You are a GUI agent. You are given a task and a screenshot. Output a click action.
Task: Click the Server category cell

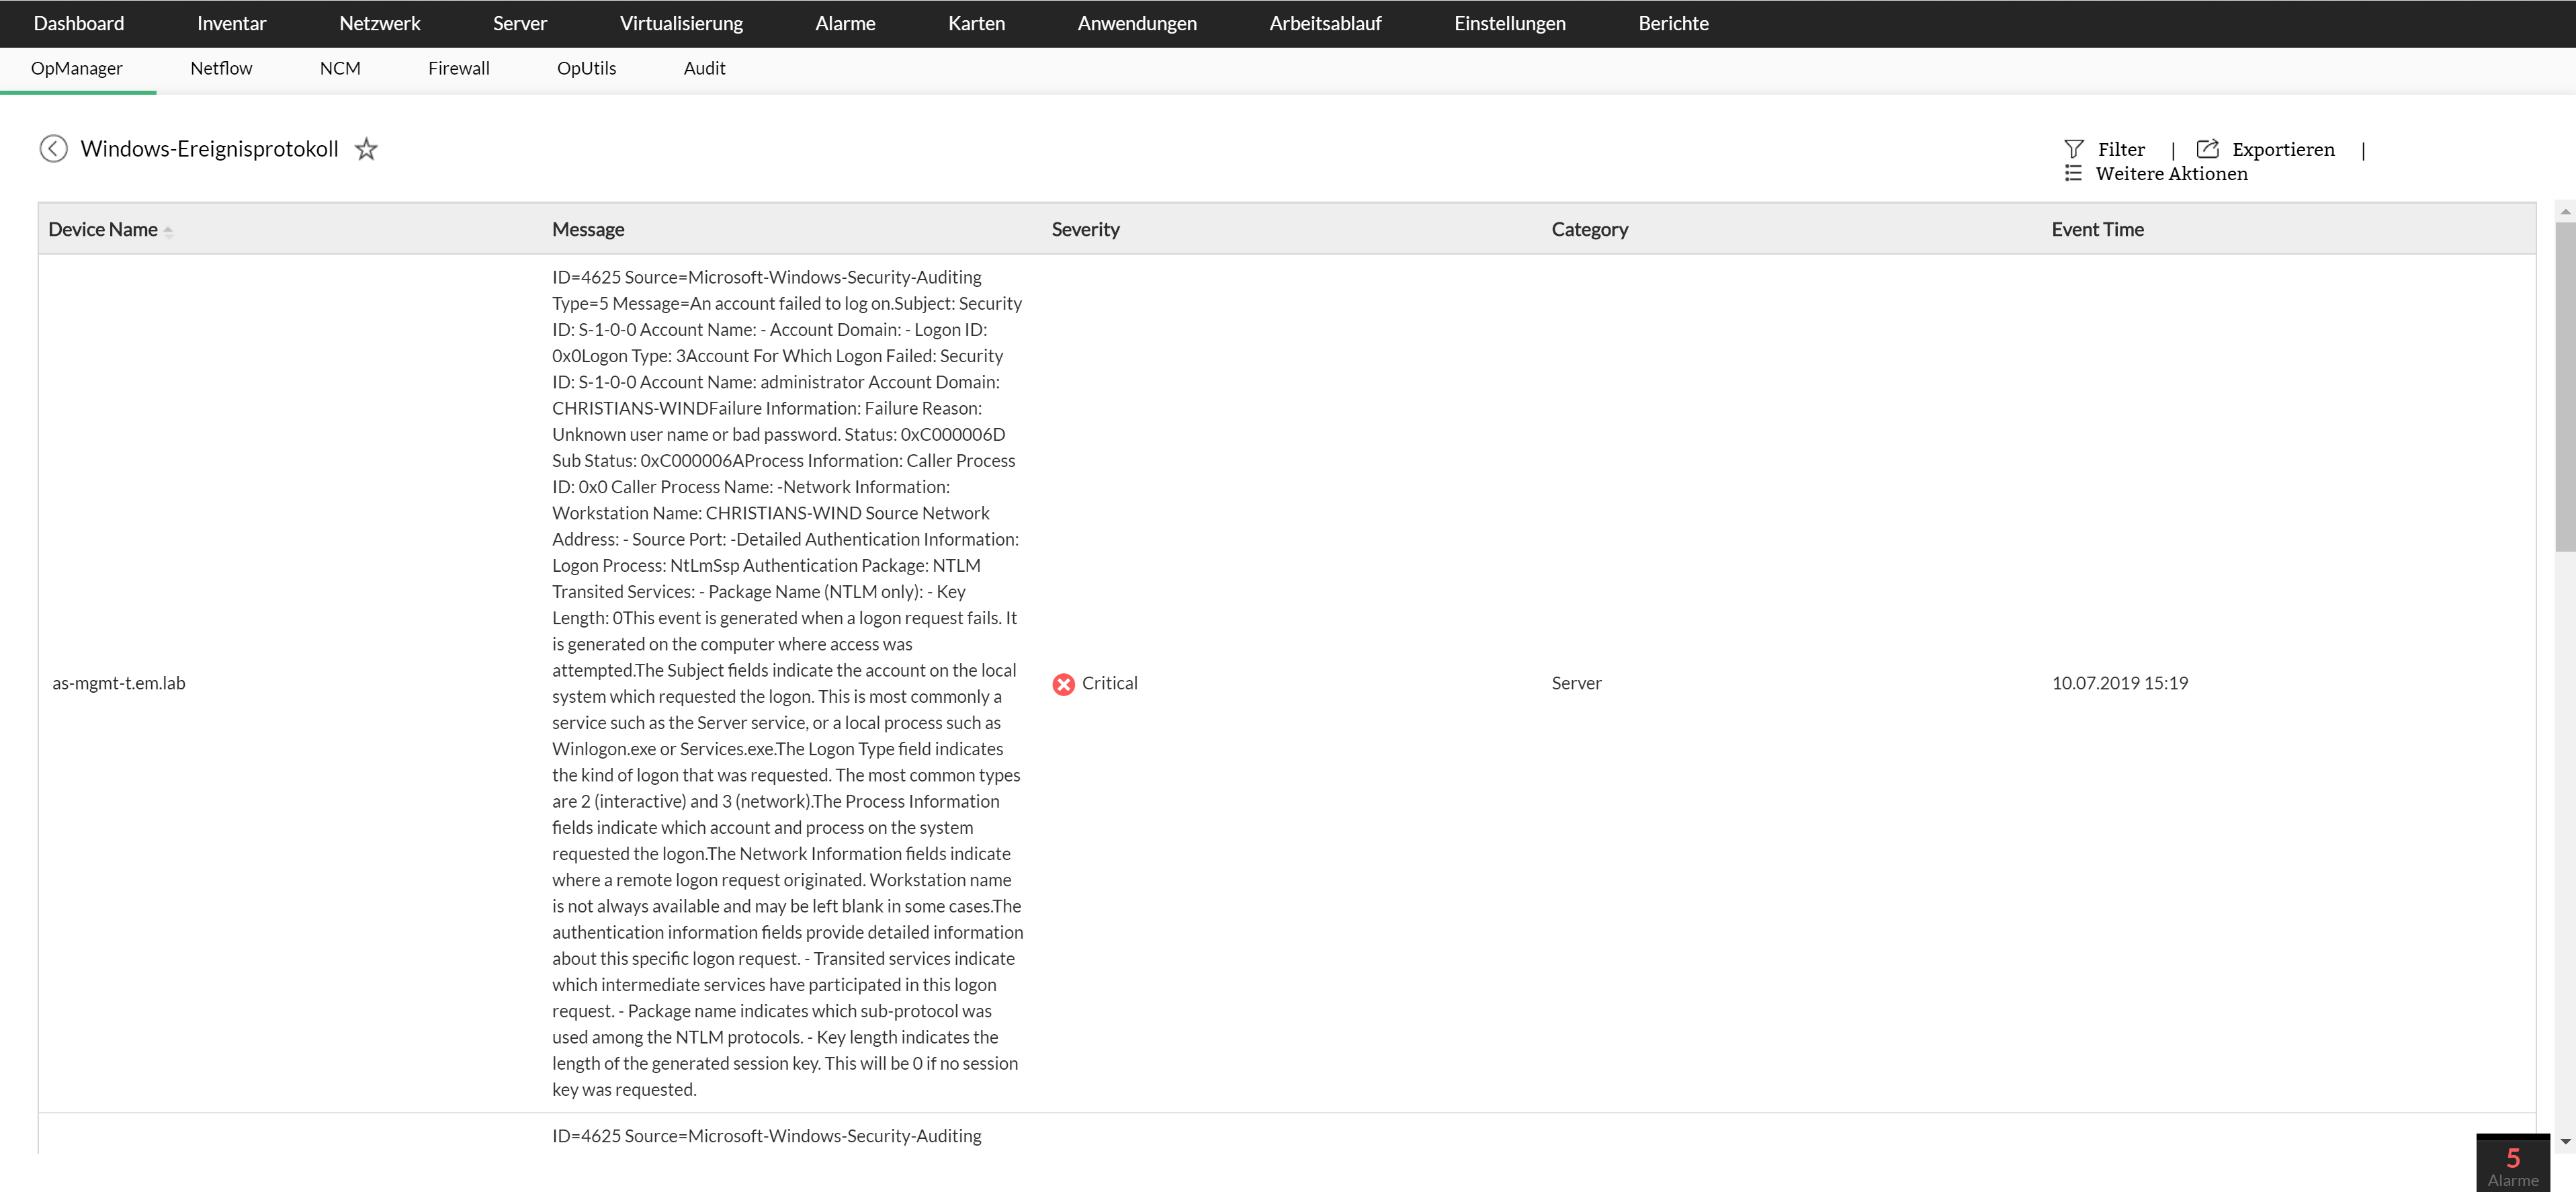point(1576,684)
